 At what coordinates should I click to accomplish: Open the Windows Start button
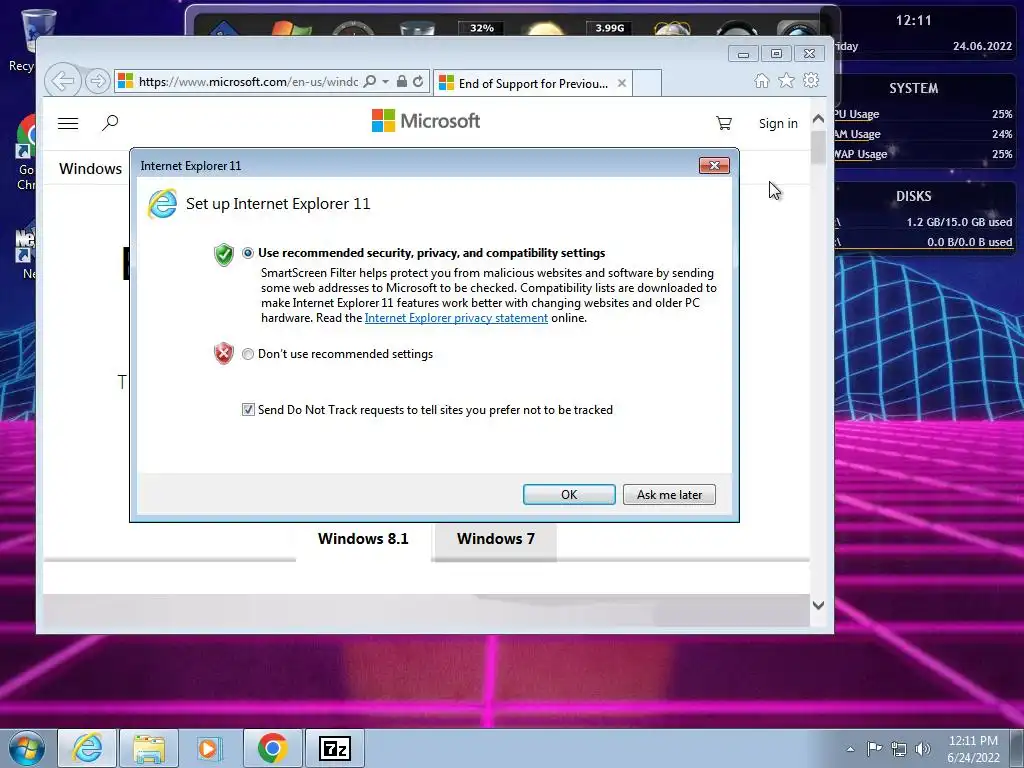pyautogui.click(x=26, y=748)
